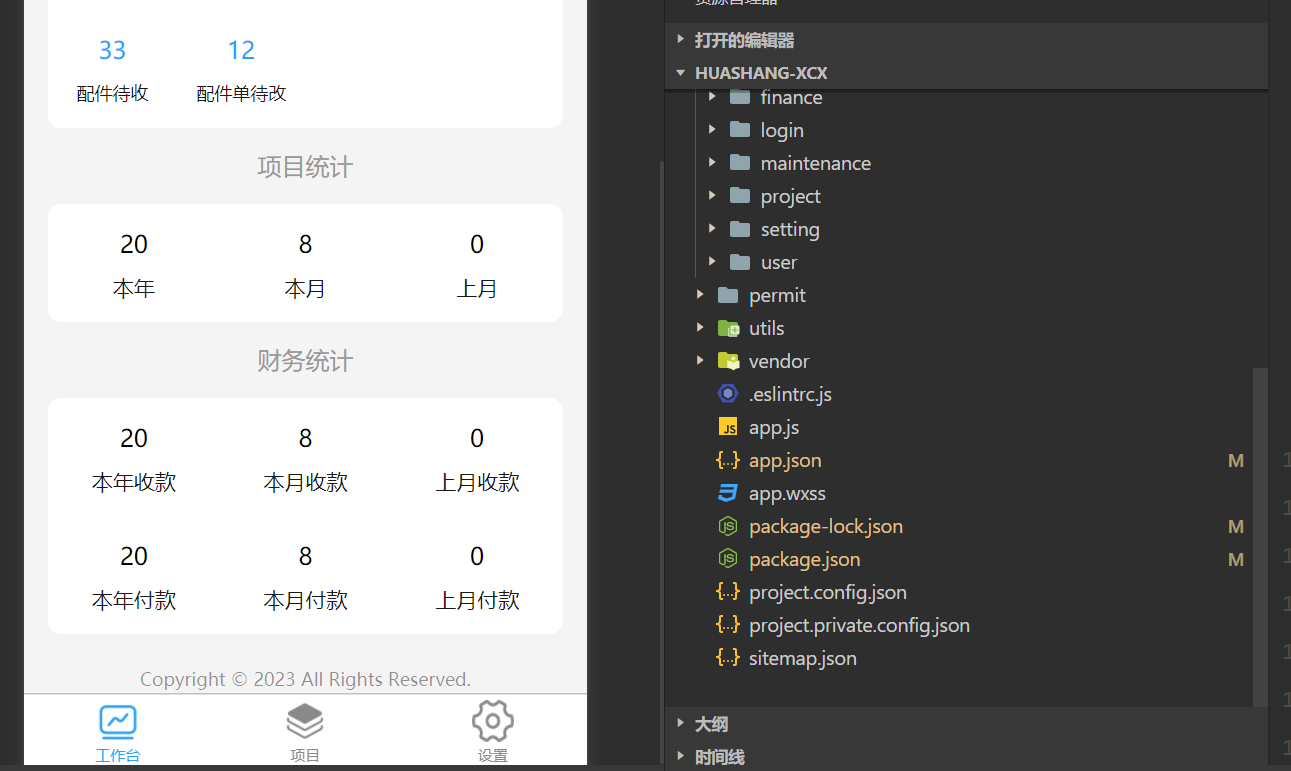The width and height of the screenshot is (1291, 771).
Task: Select the 上月 project count 0
Action: pyautogui.click(x=477, y=244)
